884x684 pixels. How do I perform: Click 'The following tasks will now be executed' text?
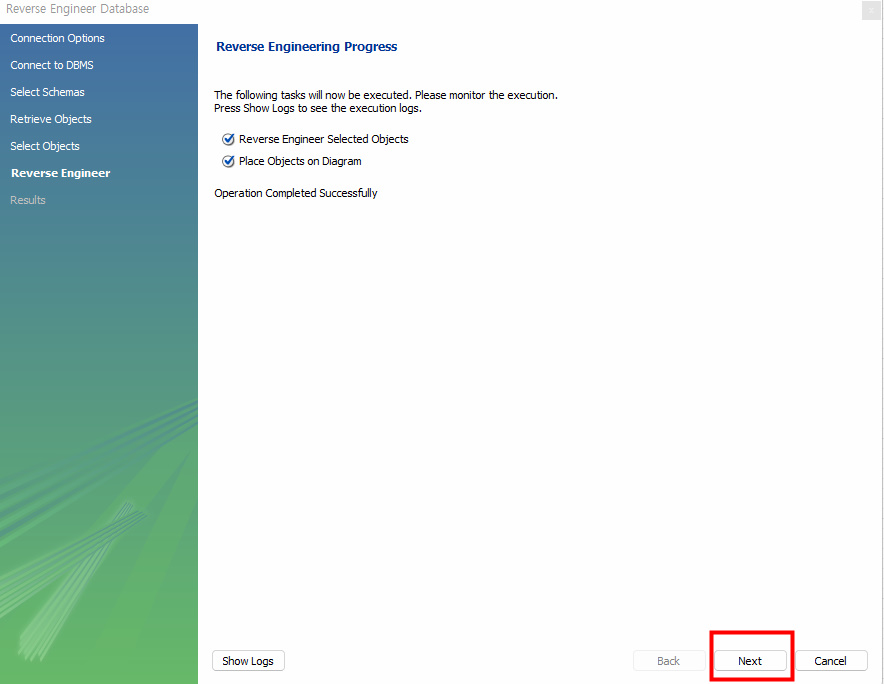tap(386, 95)
